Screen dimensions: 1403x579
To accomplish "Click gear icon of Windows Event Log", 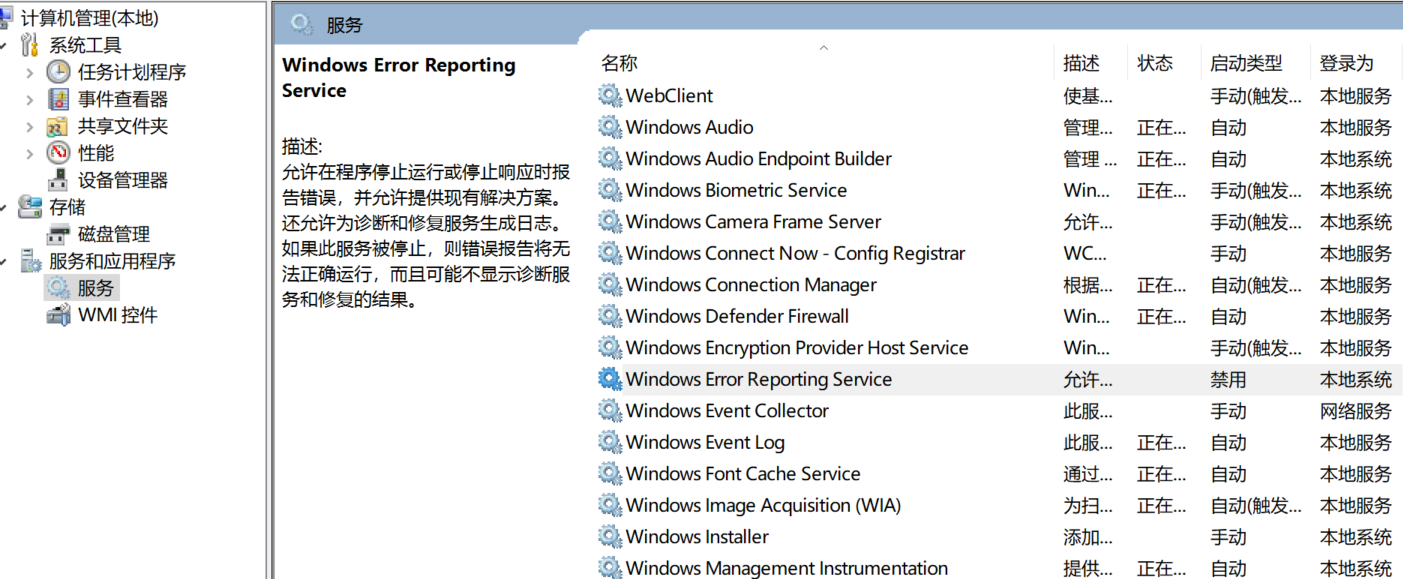I will coord(610,442).
